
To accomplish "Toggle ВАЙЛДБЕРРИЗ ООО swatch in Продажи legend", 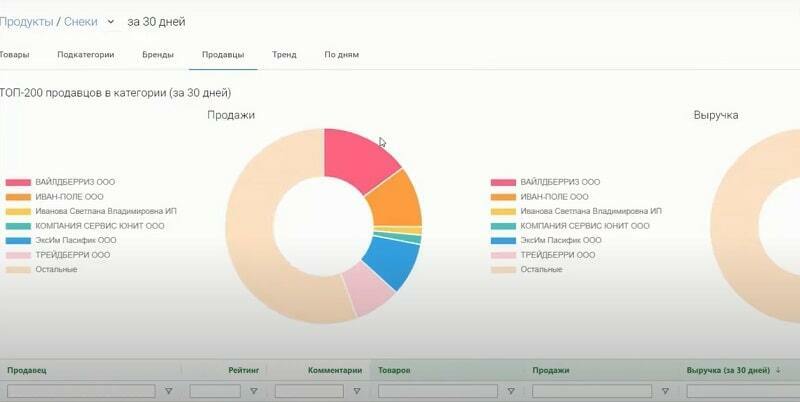I will click(18, 182).
